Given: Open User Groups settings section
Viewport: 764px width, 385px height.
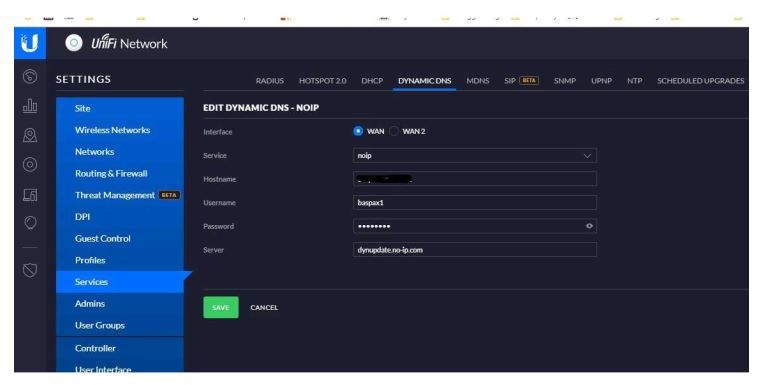Looking at the screenshot, I should 120,325.
